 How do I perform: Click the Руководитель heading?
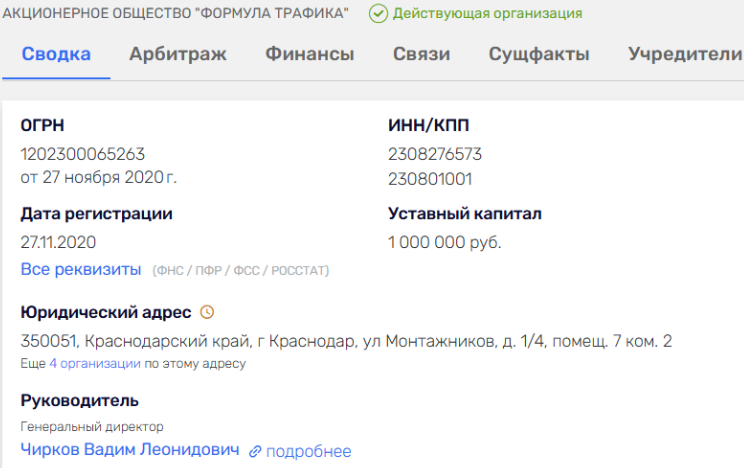point(80,401)
